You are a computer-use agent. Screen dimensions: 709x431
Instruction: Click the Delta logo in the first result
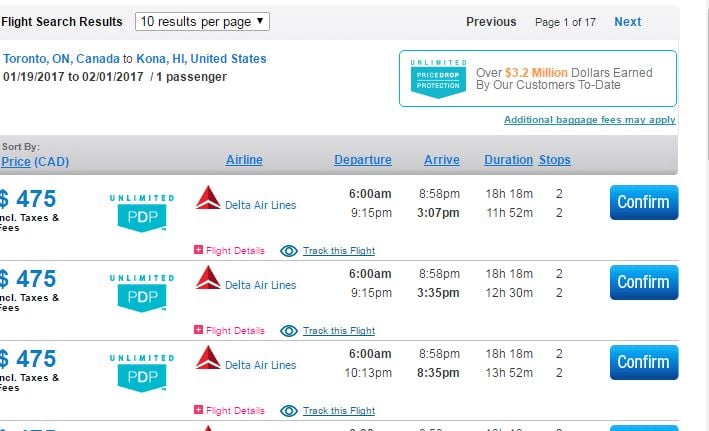pyautogui.click(x=208, y=198)
